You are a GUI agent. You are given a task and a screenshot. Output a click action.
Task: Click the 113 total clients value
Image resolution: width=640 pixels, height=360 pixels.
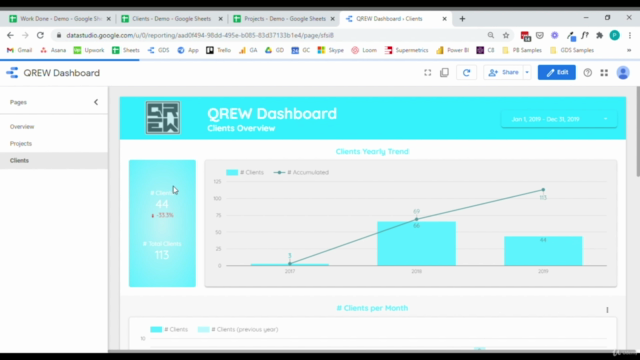162,255
